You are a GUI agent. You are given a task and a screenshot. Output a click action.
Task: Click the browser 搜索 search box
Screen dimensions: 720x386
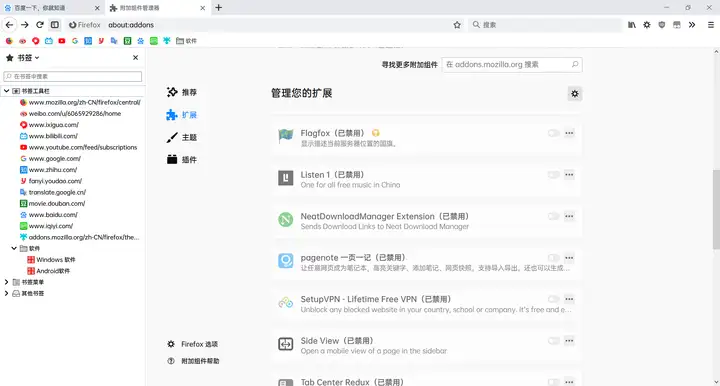[545, 25]
